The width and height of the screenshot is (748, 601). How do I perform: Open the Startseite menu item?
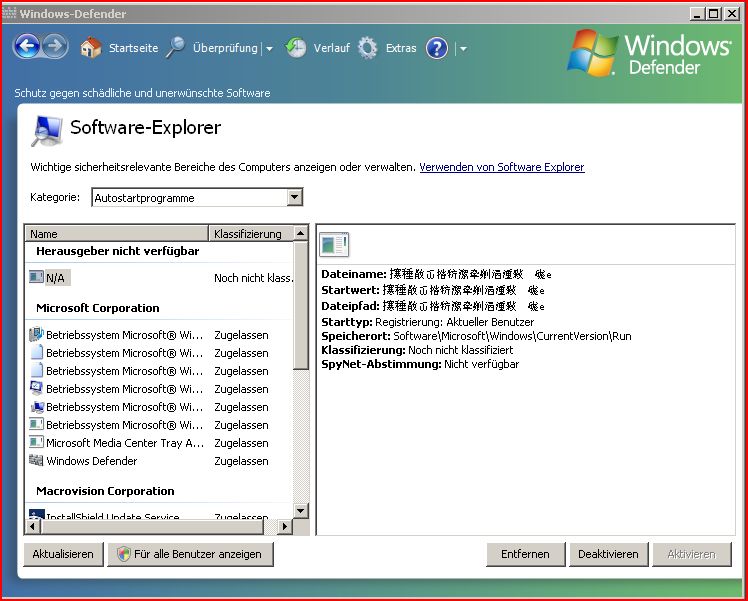pos(133,48)
